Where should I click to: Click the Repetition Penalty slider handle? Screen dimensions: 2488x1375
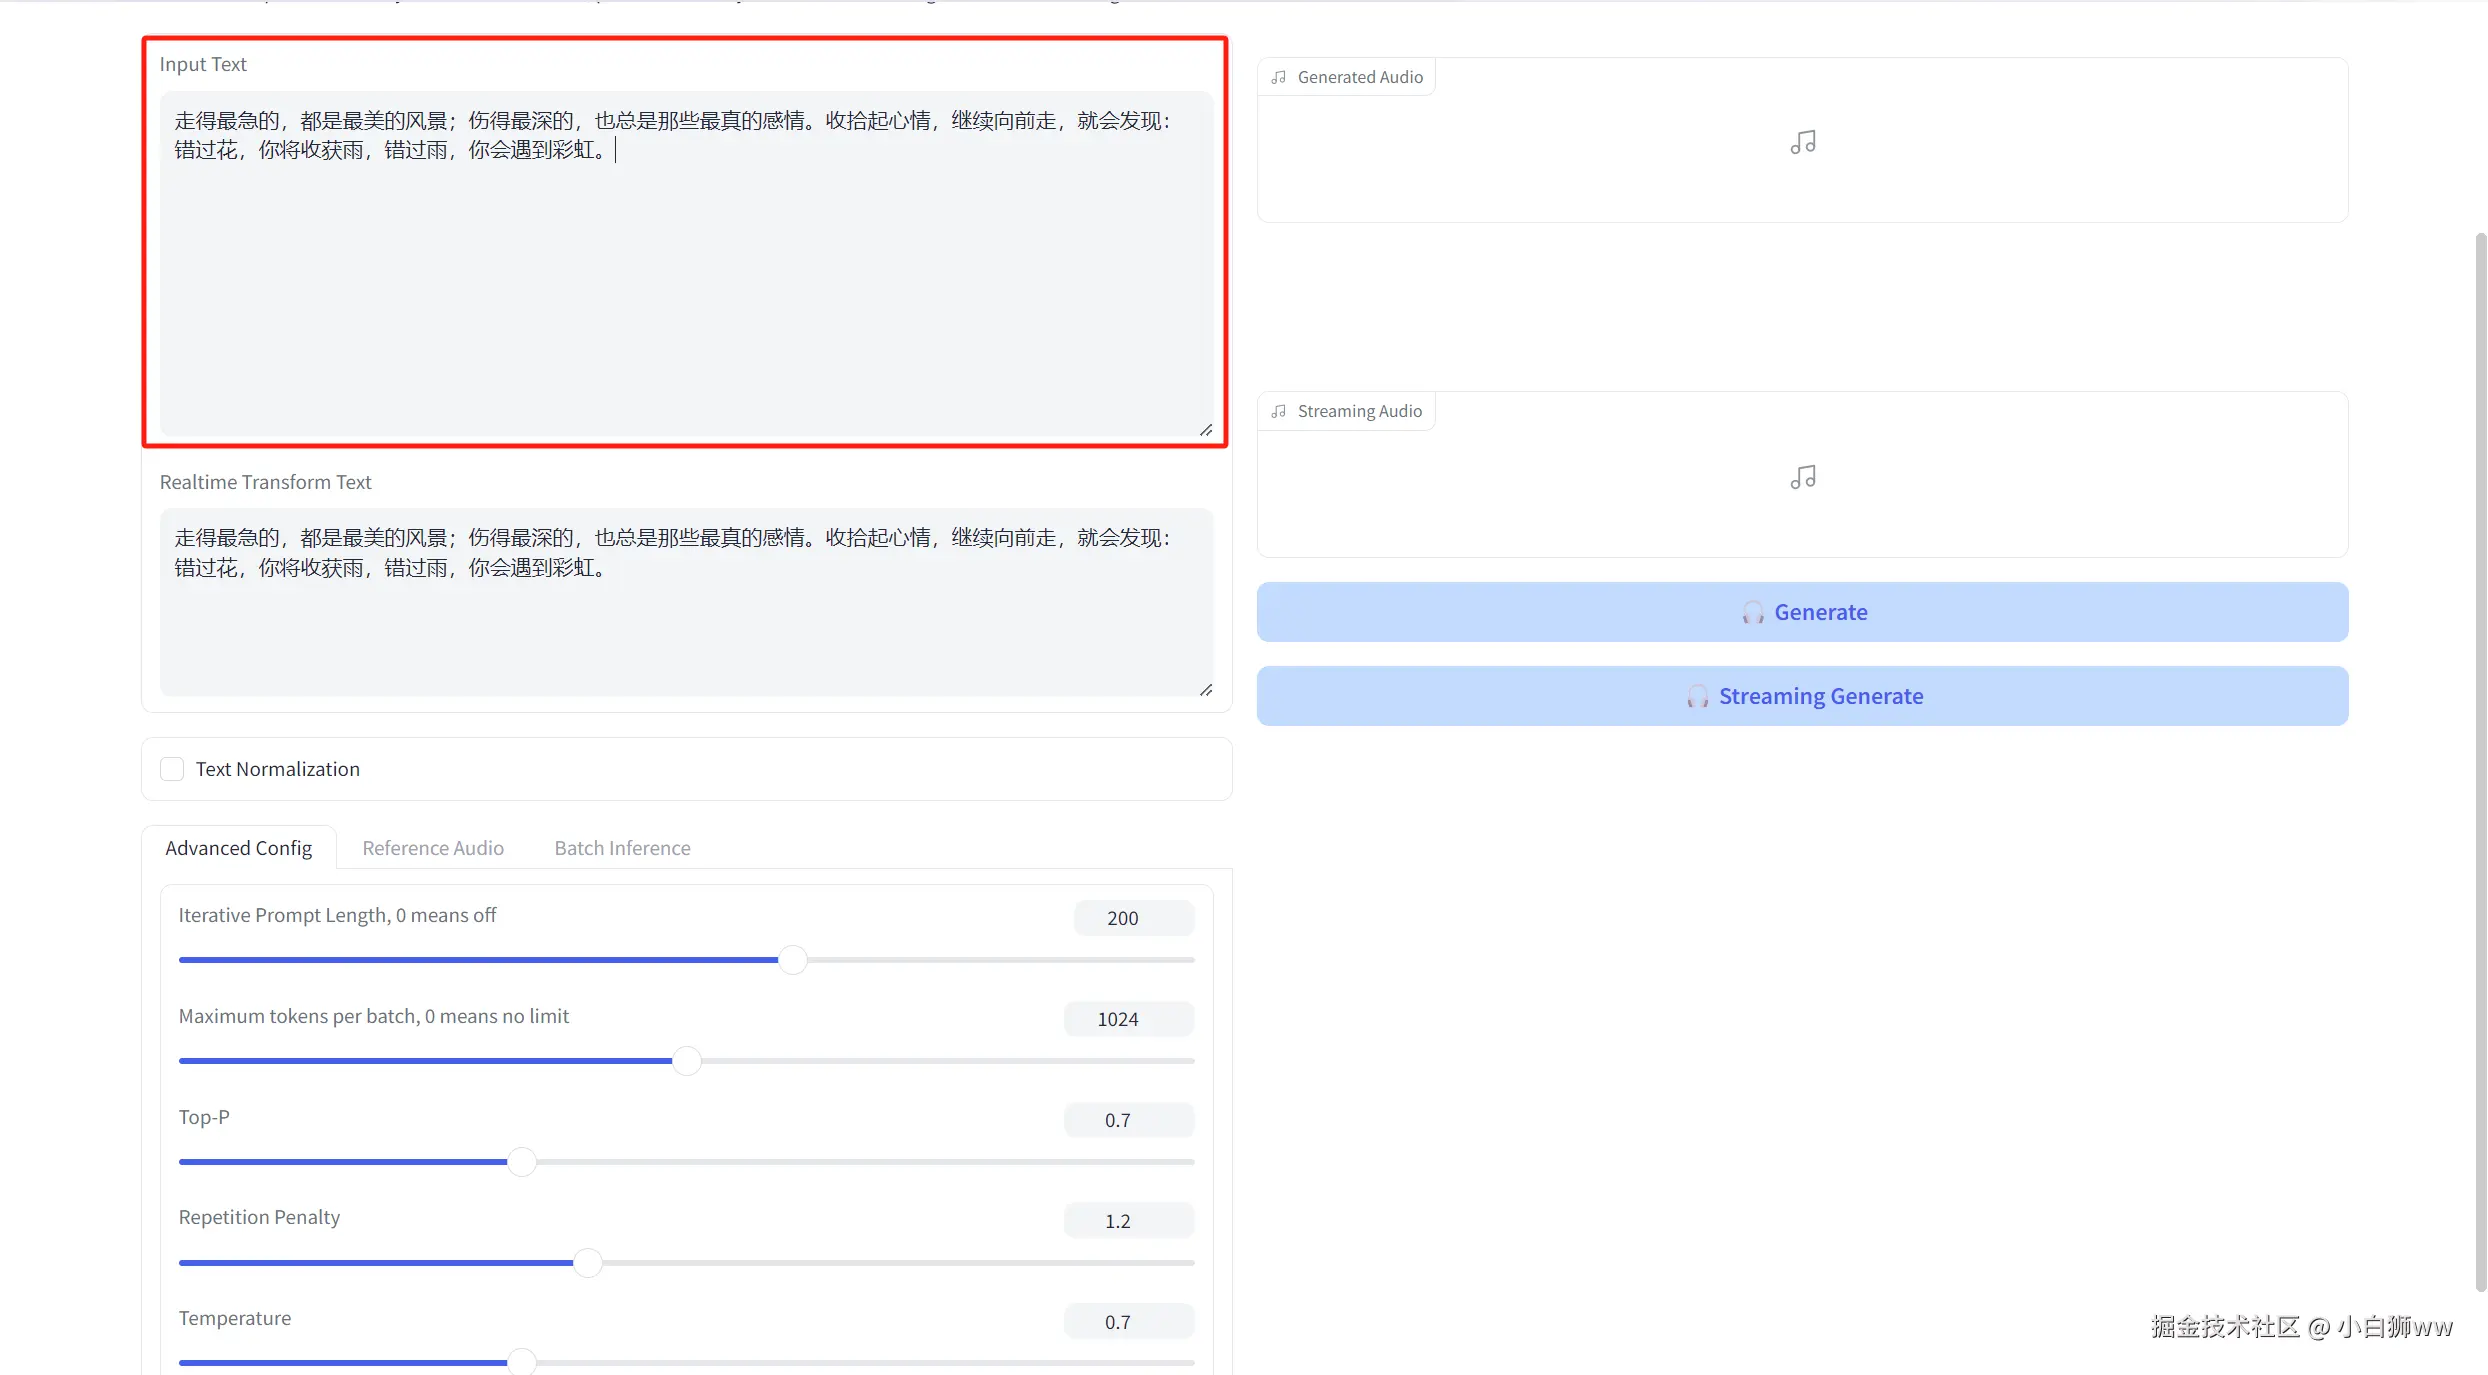pyautogui.click(x=587, y=1263)
